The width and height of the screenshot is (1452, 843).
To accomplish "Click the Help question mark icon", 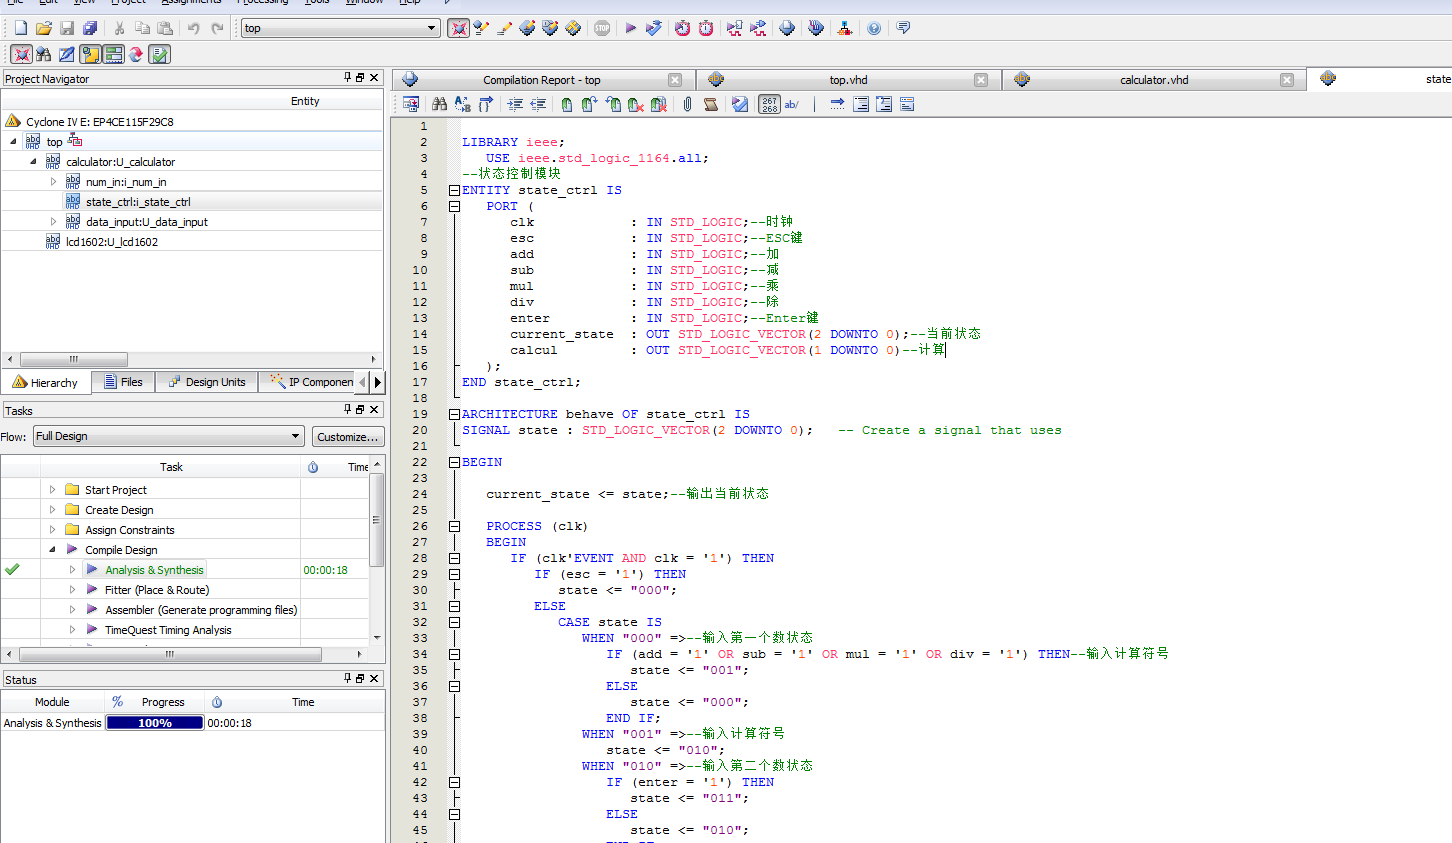I will [x=874, y=28].
